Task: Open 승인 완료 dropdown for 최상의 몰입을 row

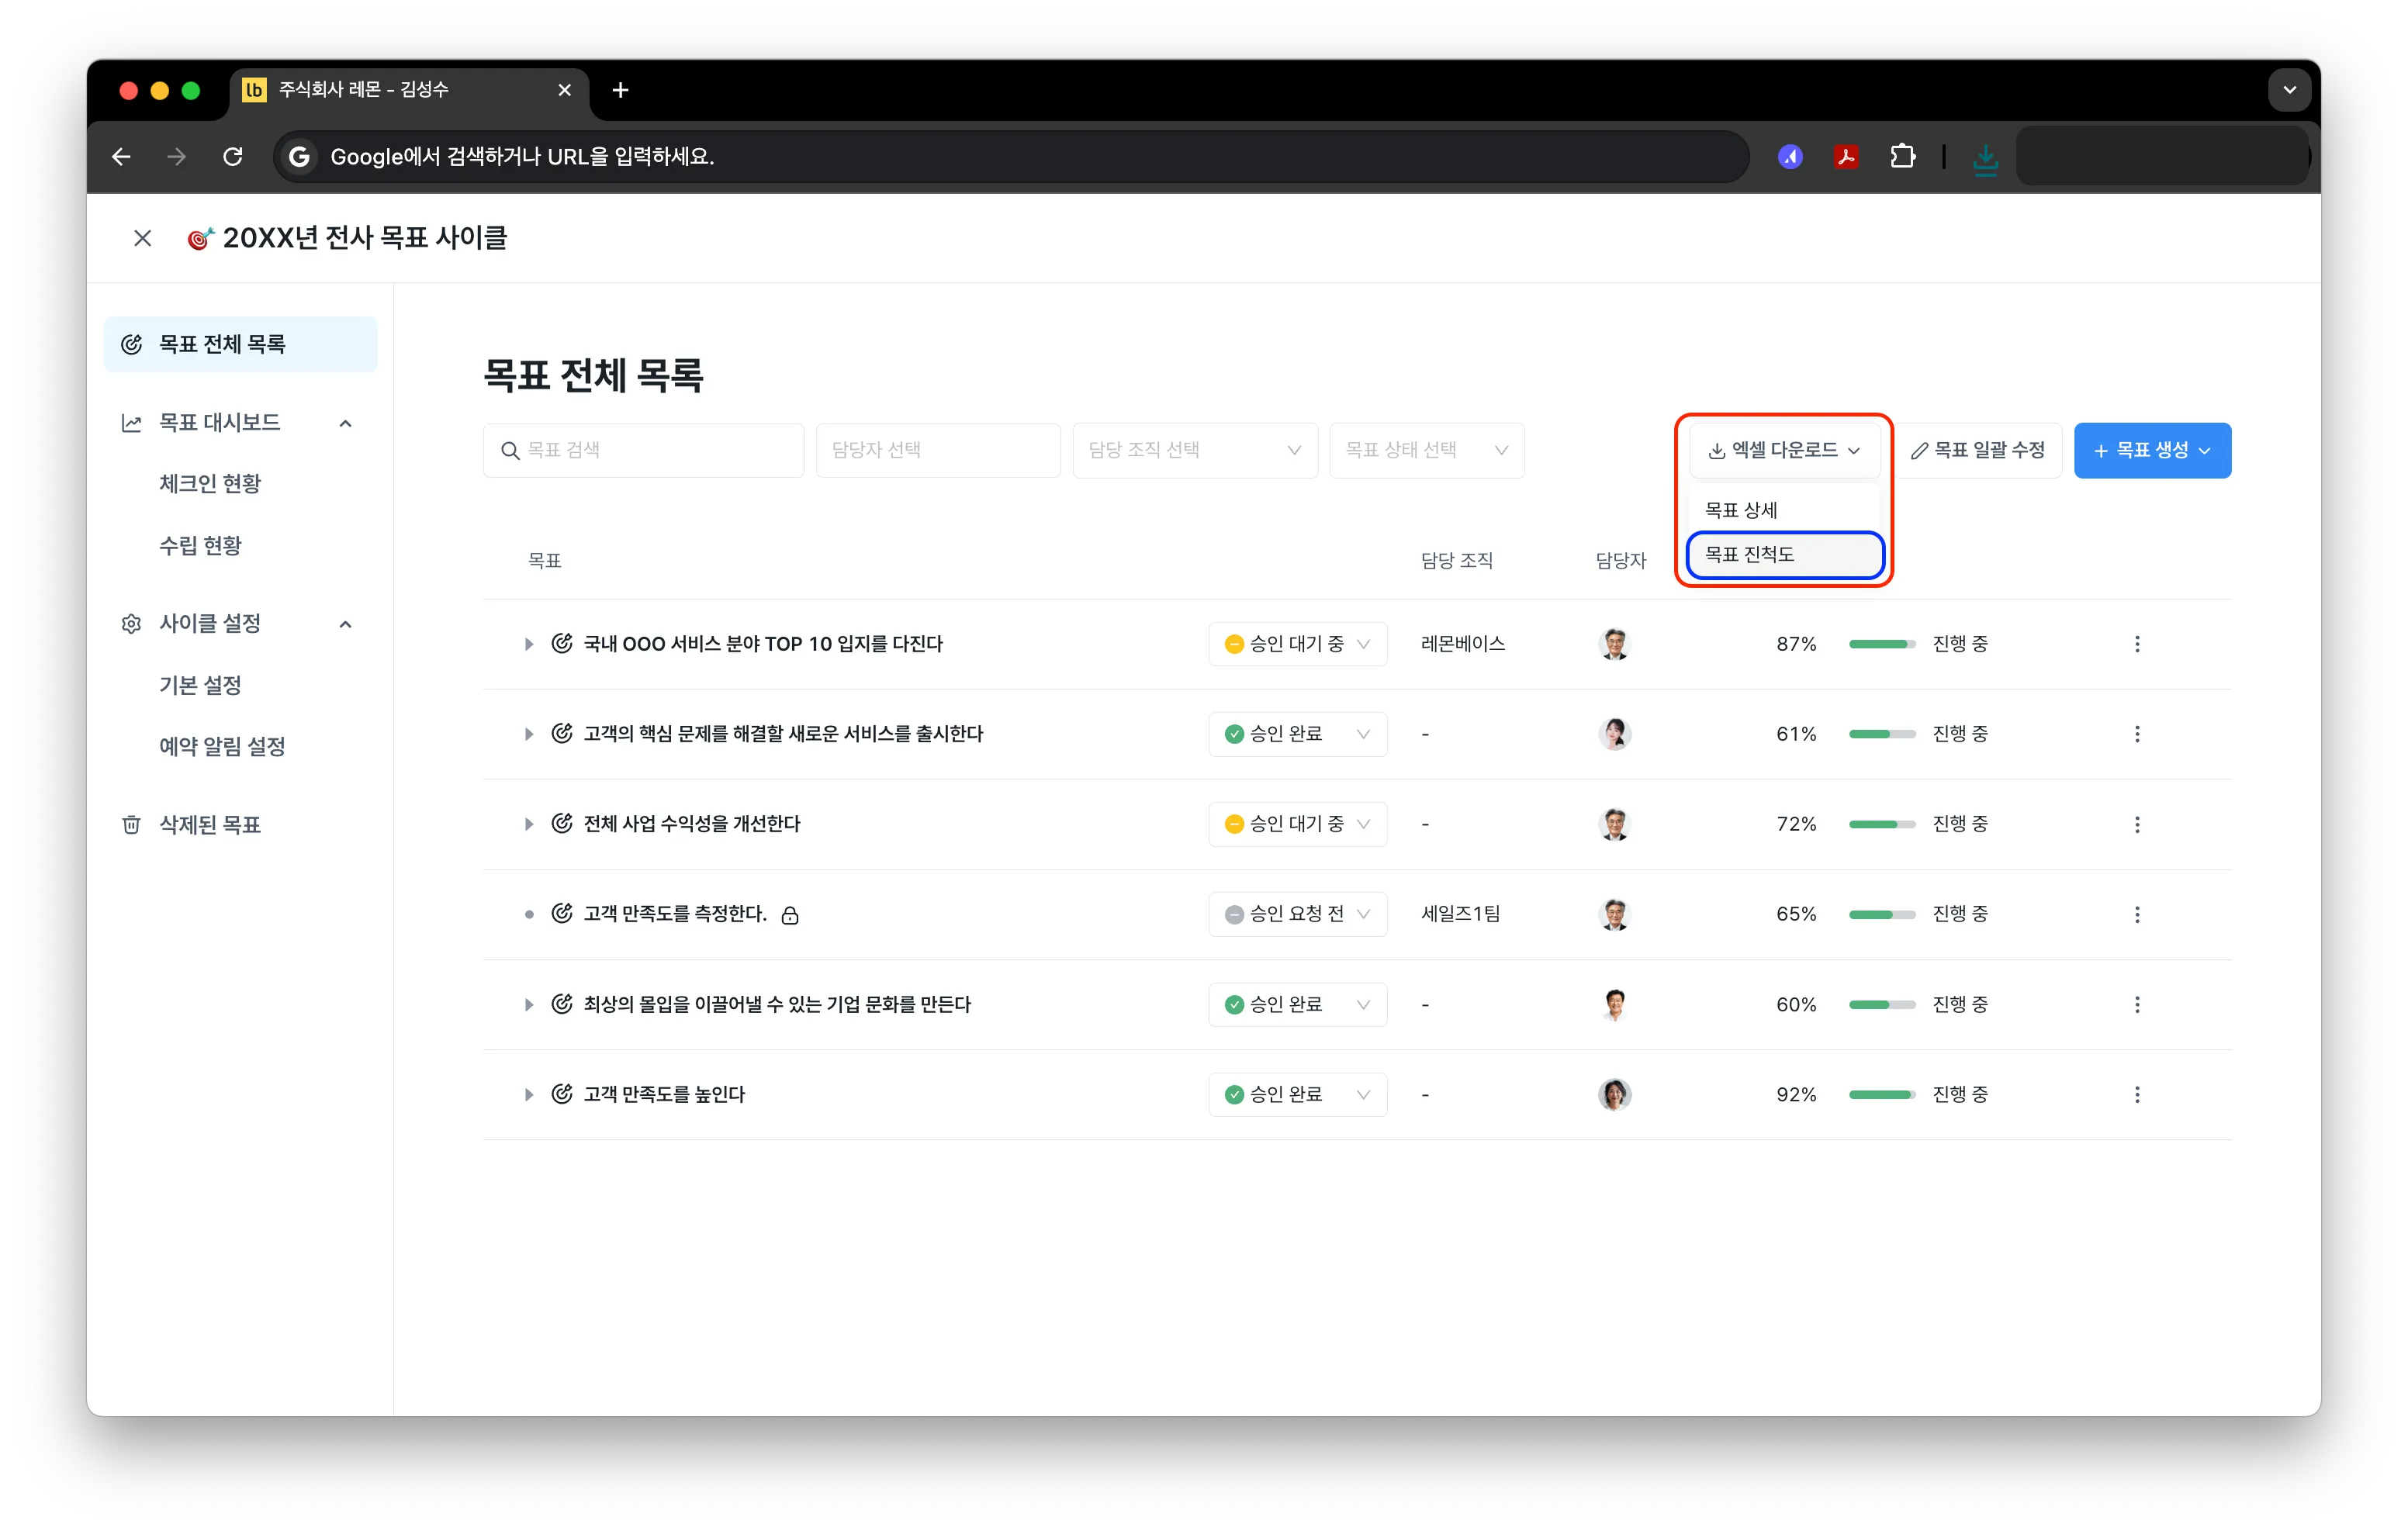Action: pos(1297,1004)
